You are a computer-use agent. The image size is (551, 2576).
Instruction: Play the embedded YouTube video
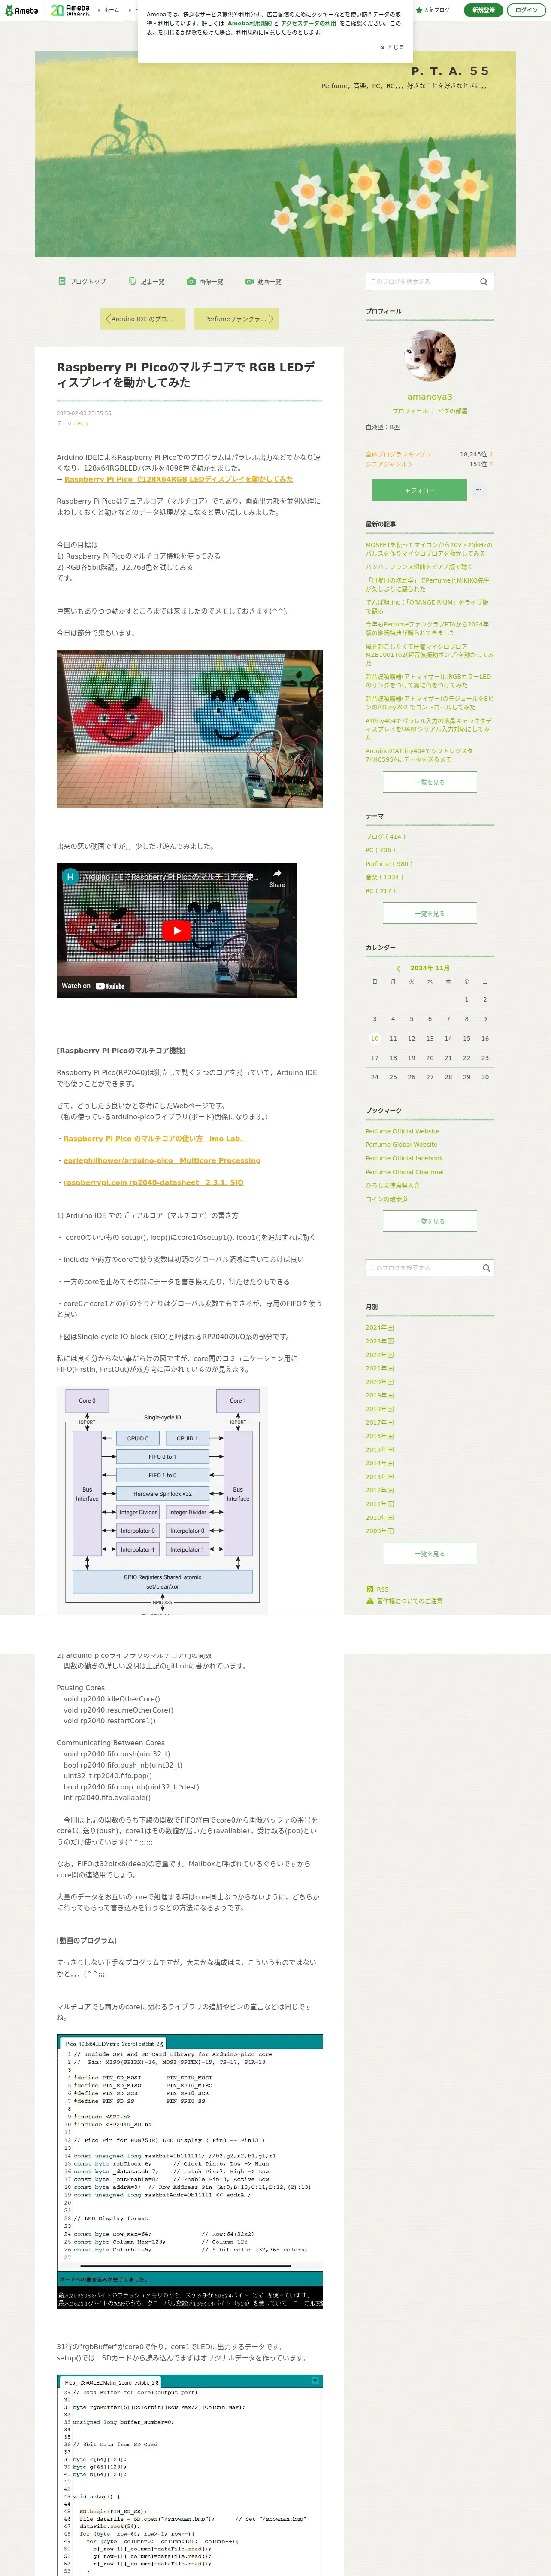[176, 930]
